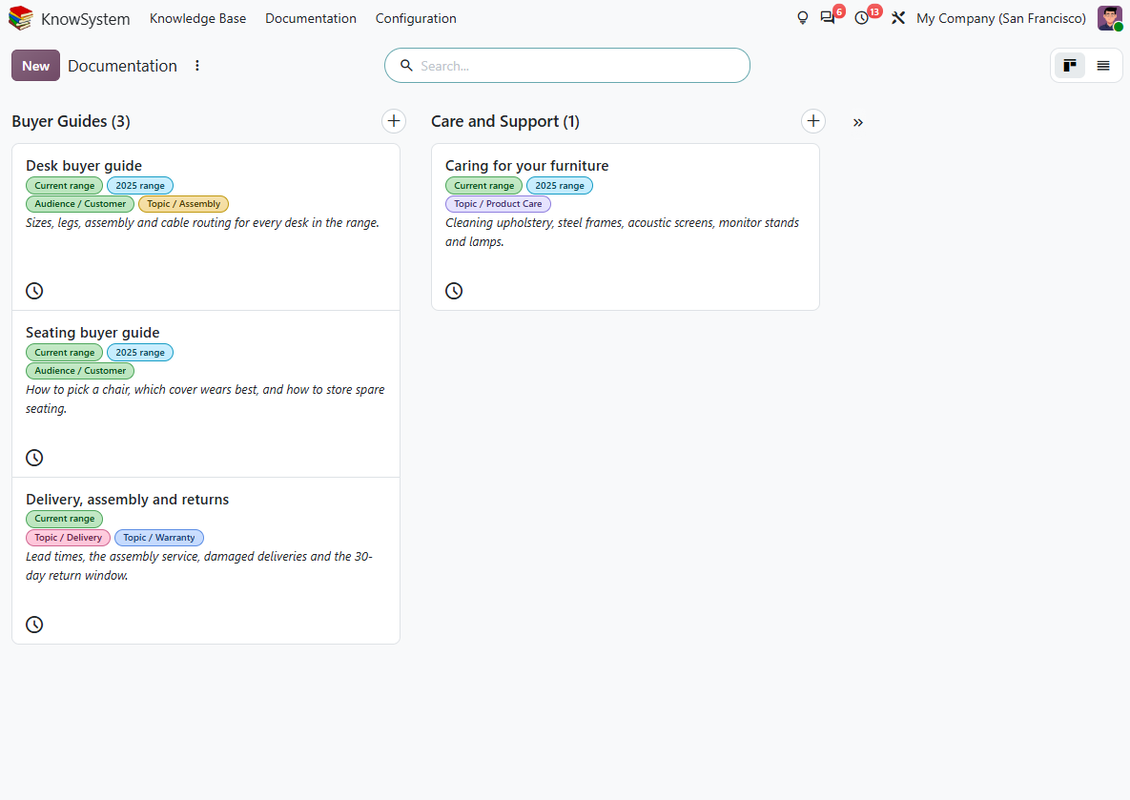
Task: Click Current range tag on Desk buyer guide
Action: [x=64, y=185]
